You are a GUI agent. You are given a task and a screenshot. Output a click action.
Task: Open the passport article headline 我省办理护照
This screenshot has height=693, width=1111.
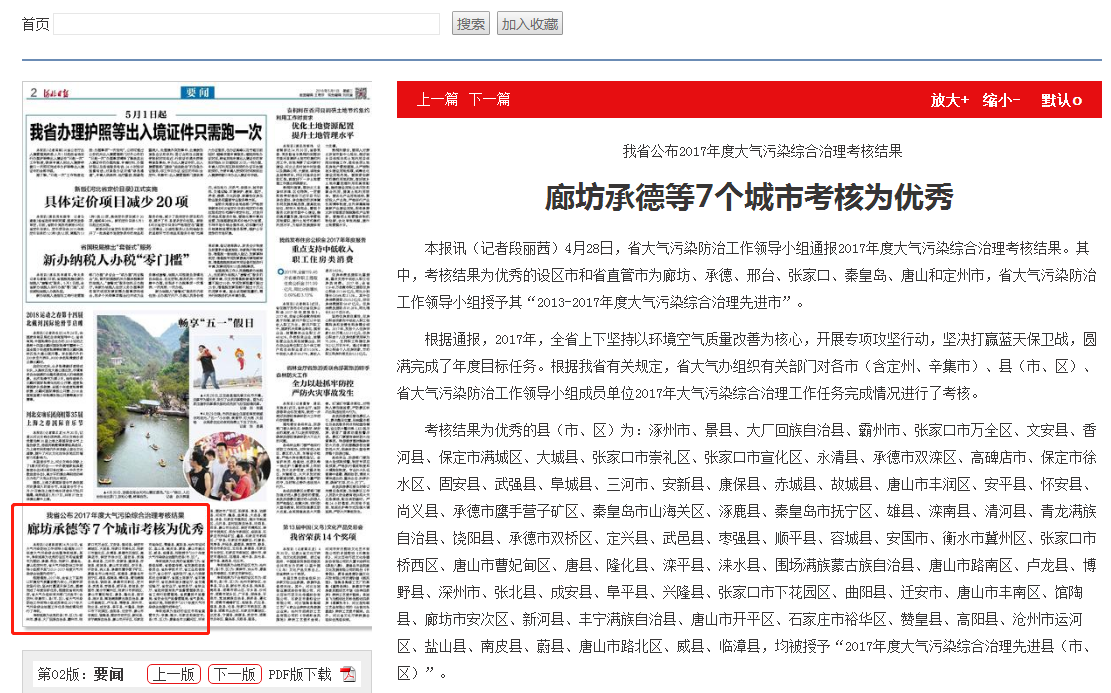click(146, 131)
